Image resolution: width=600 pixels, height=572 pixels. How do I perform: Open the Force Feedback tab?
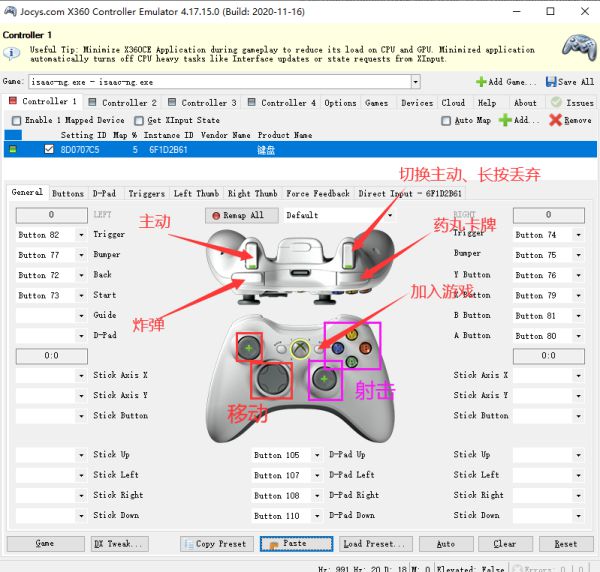click(318, 193)
